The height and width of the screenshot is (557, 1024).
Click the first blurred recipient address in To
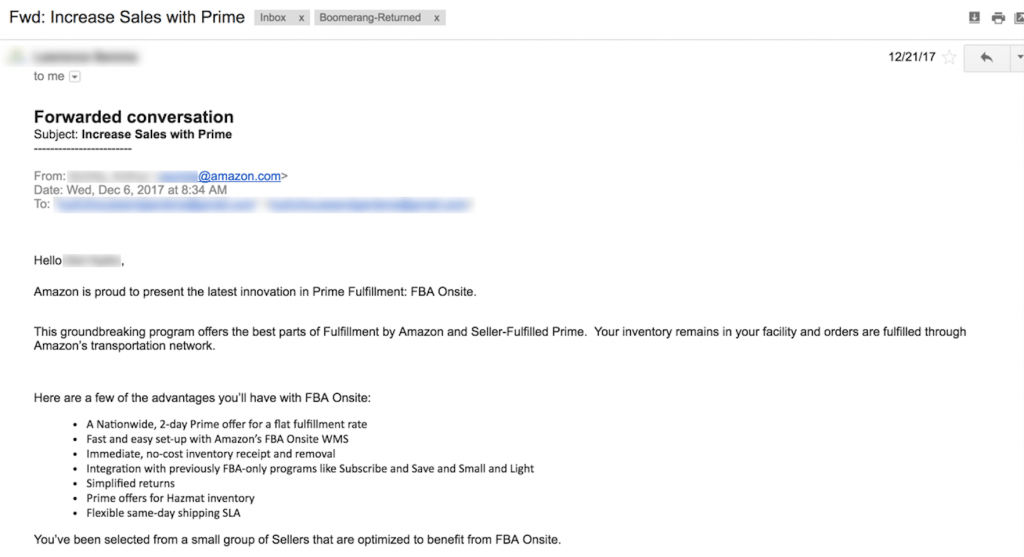tap(155, 205)
